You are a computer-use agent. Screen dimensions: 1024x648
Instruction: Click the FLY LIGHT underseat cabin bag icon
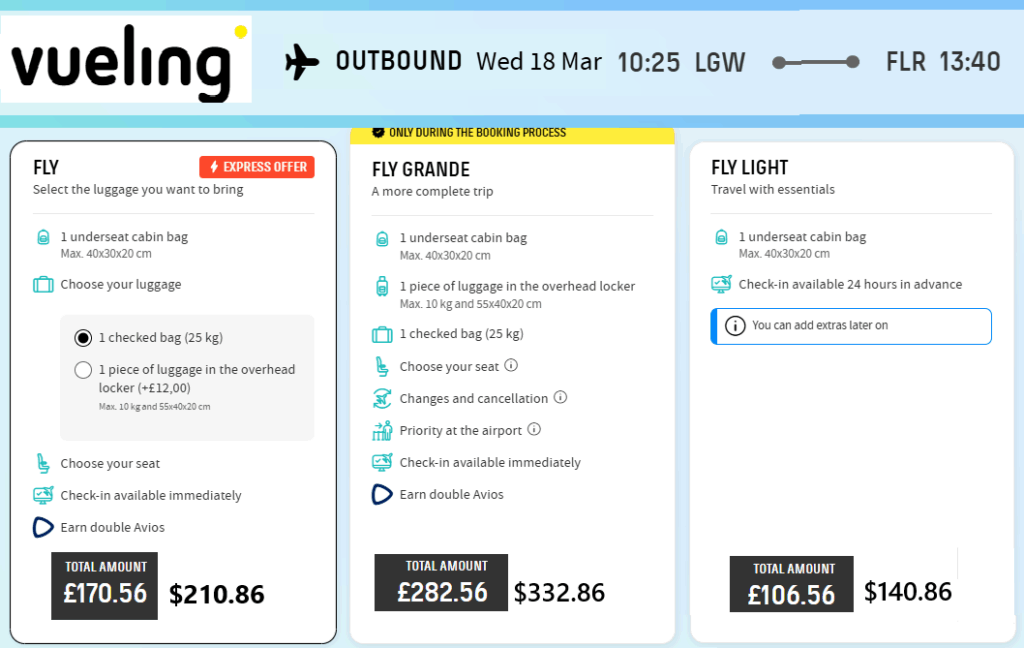(x=721, y=238)
